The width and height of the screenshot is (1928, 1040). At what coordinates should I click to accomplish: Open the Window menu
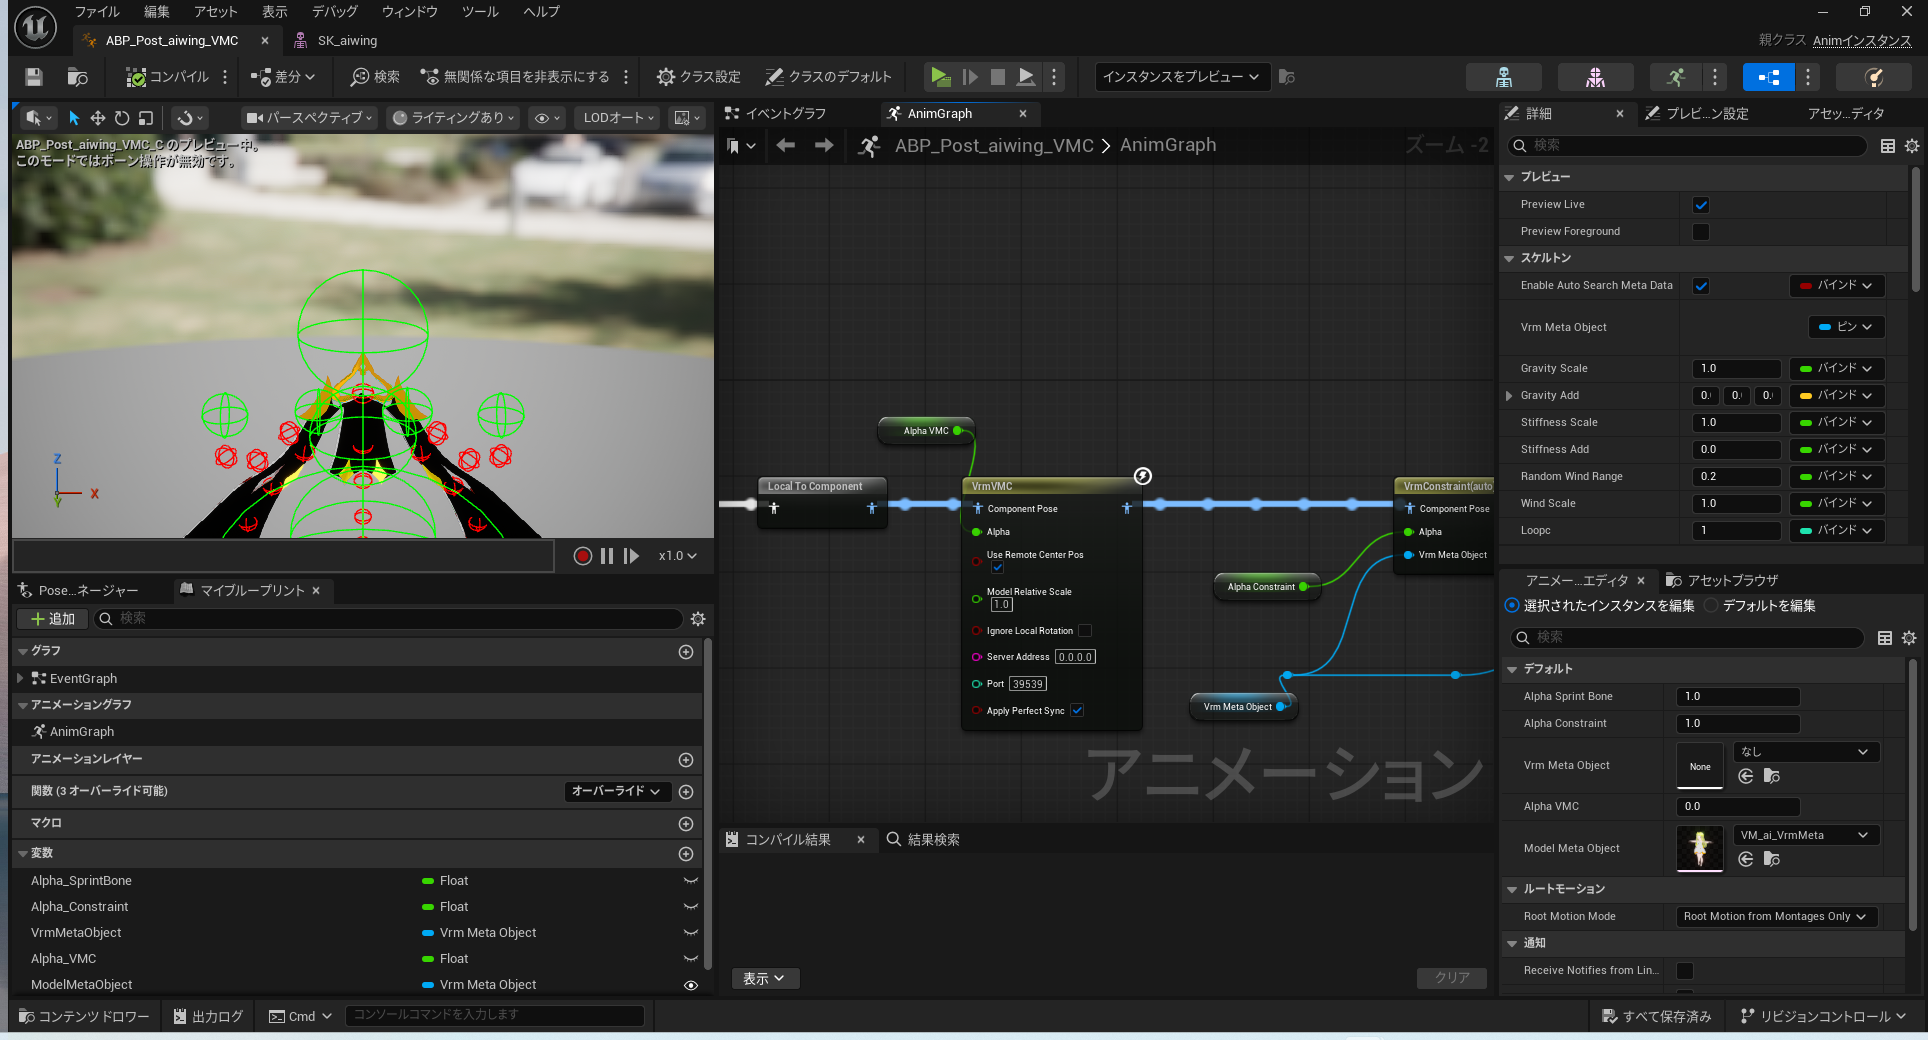pos(409,12)
